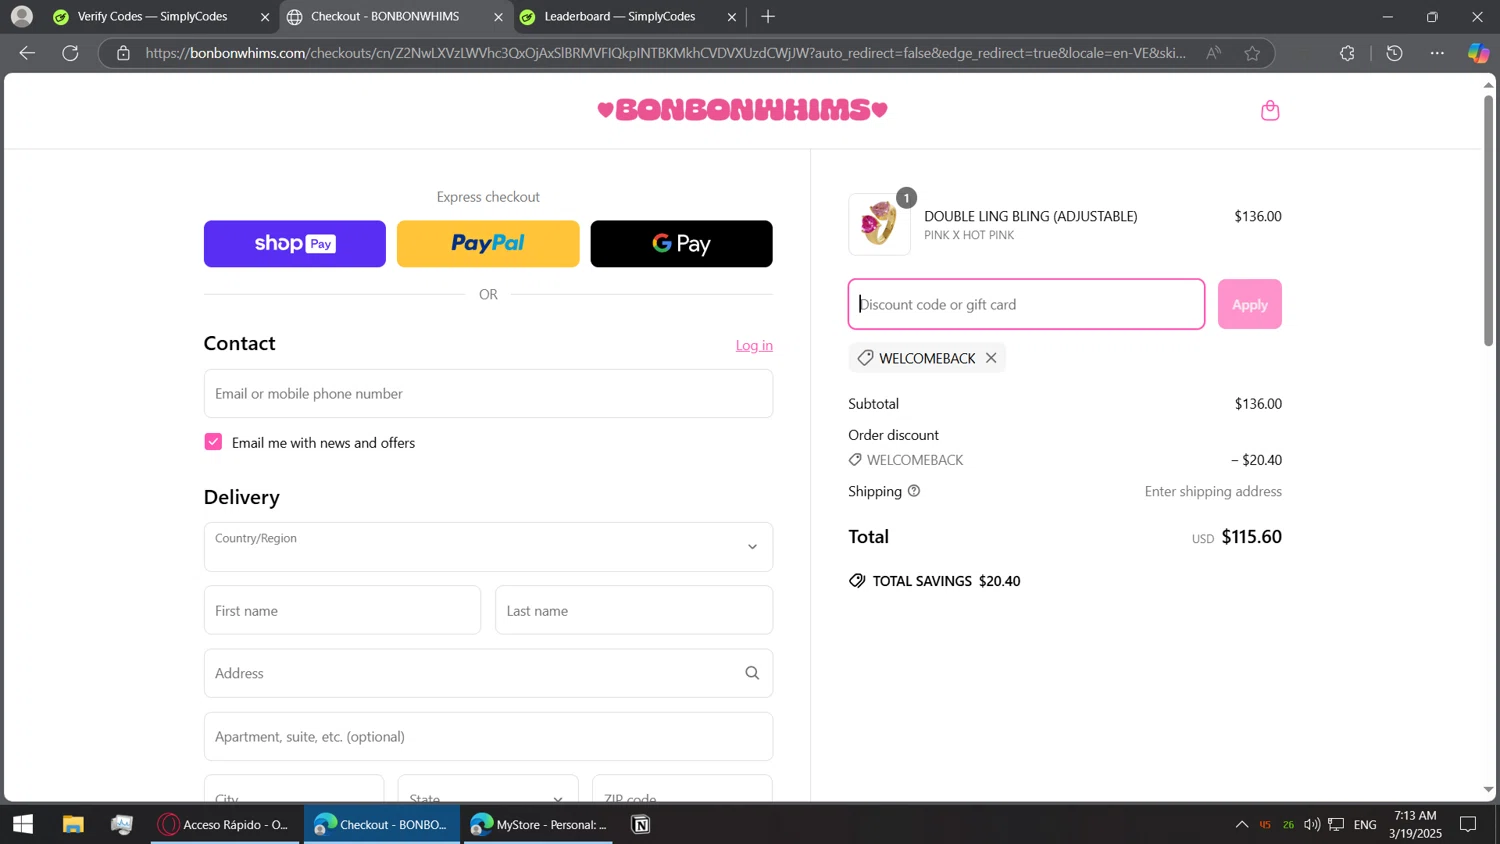This screenshot has width=1500, height=844.
Task: Open the taskbar clock and date
Action: [x=1415, y=824]
